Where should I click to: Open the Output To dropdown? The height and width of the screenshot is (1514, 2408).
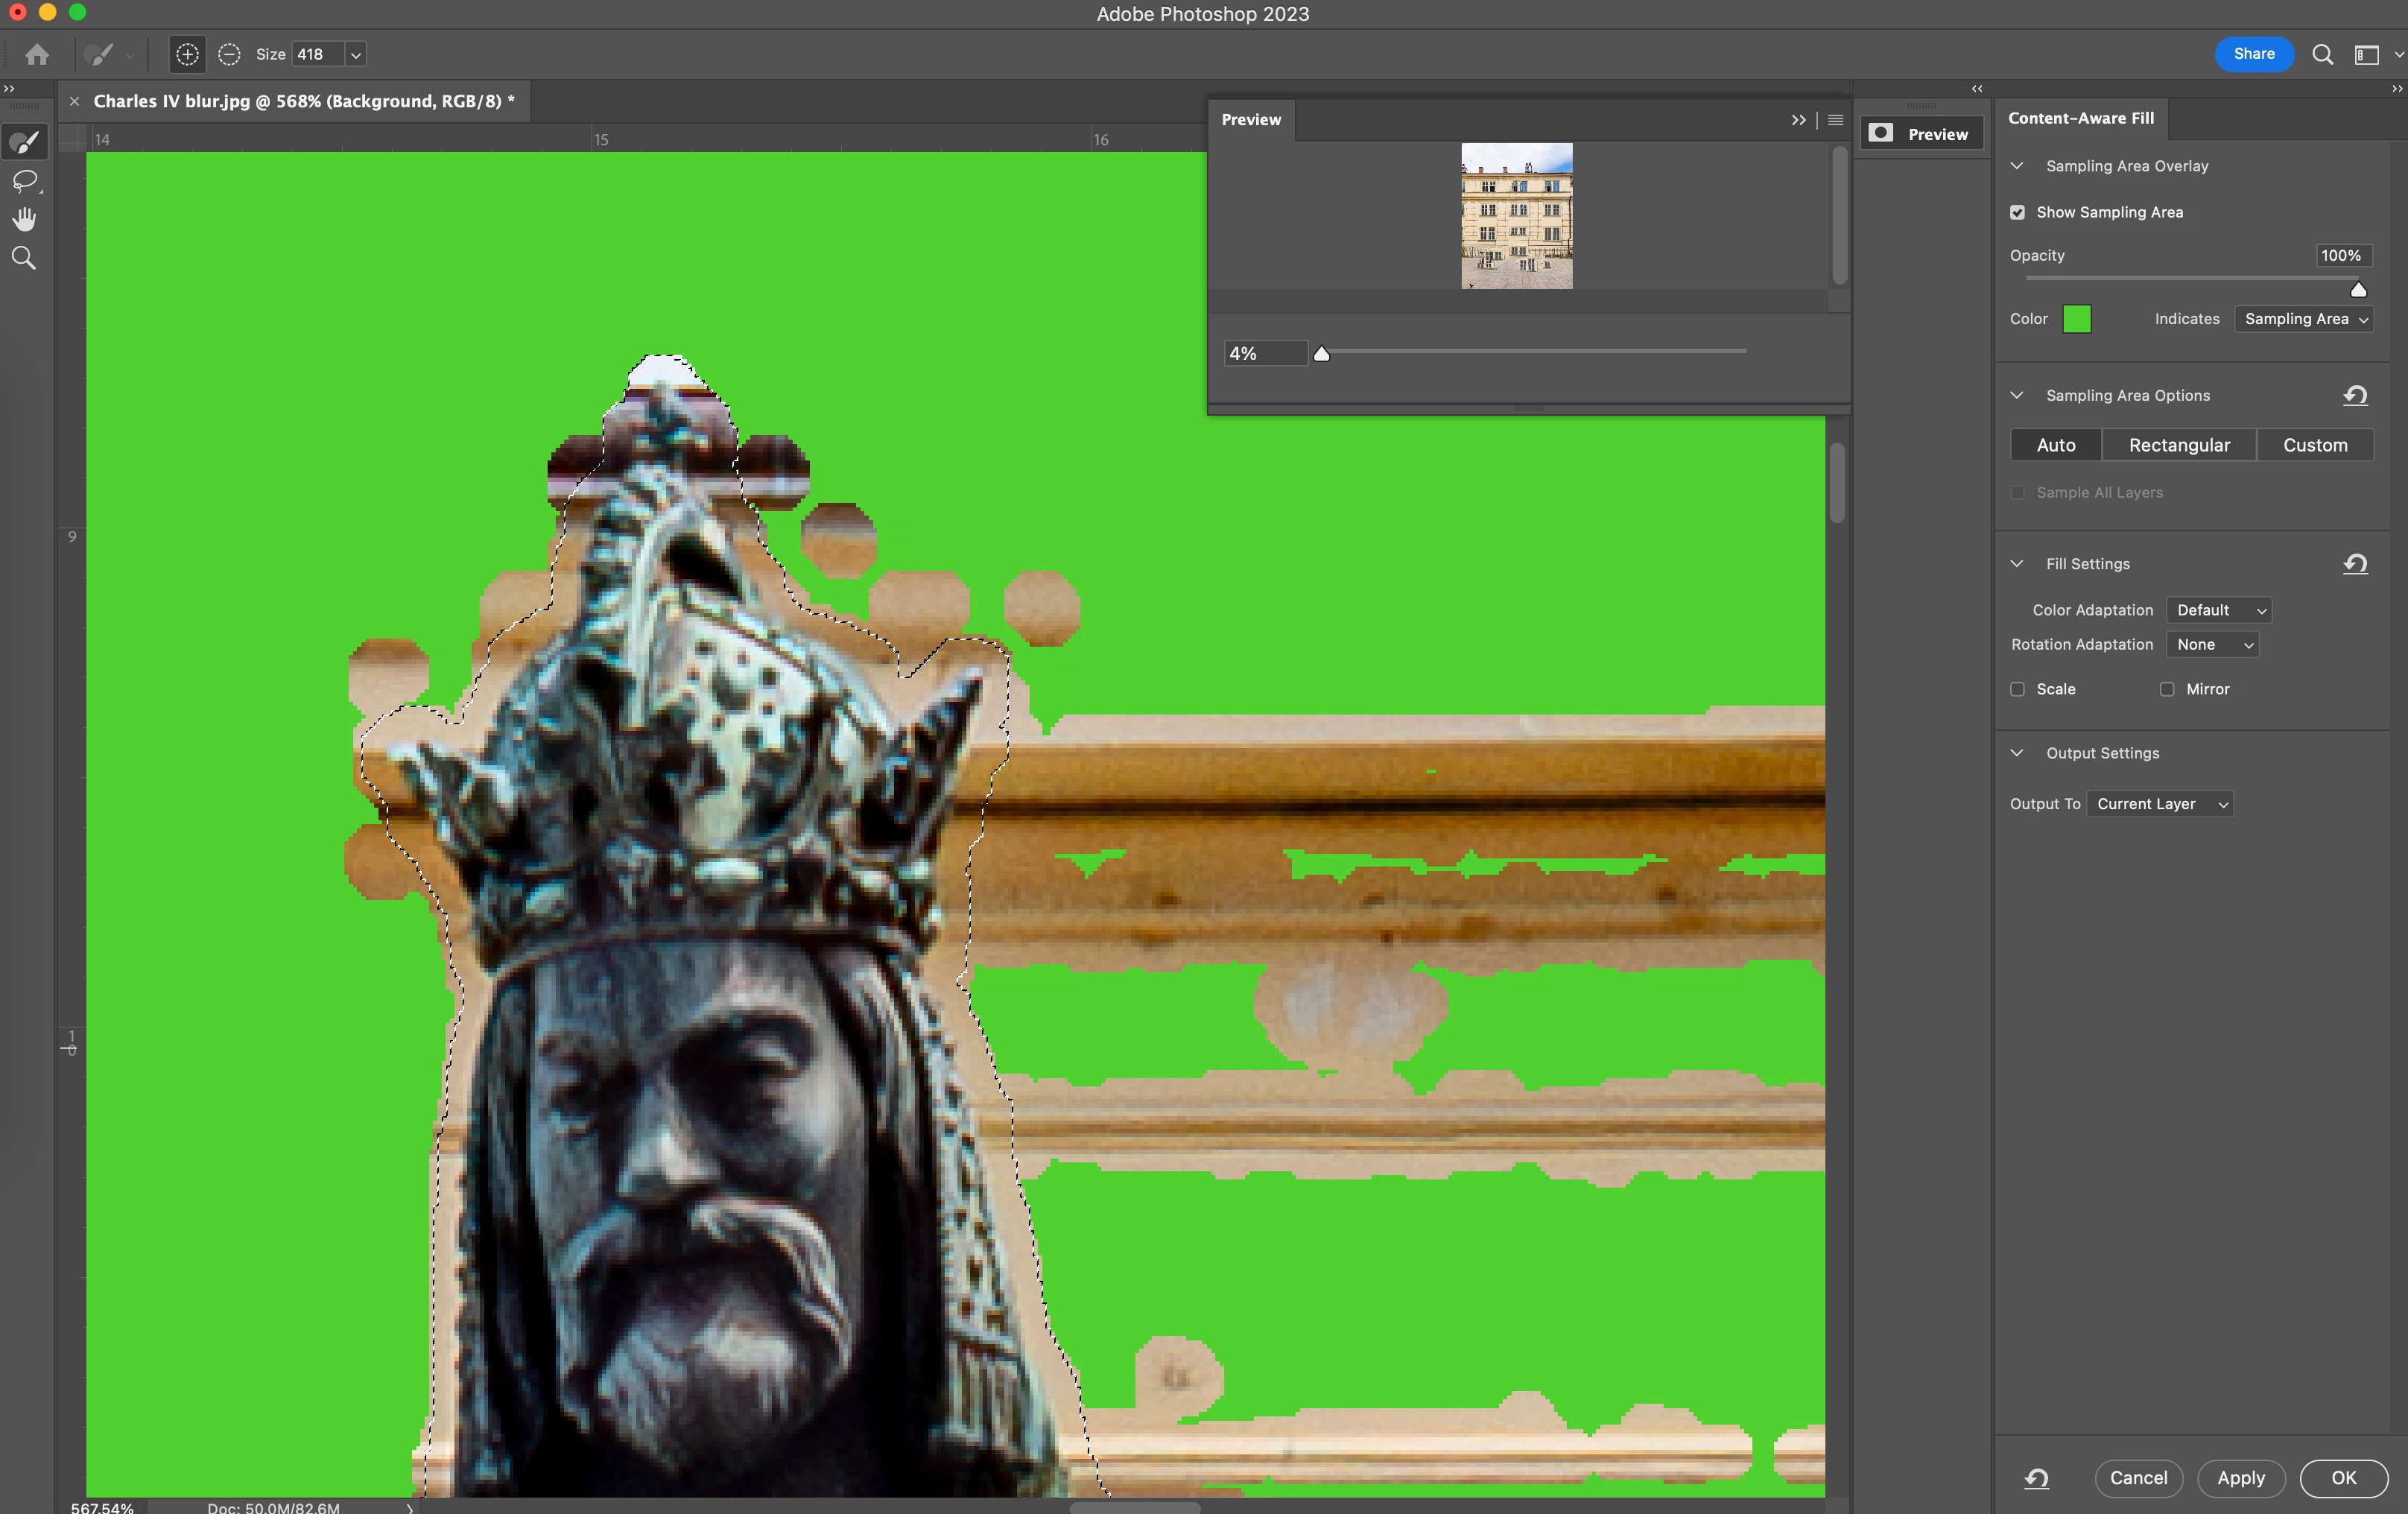(x=2160, y=804)
